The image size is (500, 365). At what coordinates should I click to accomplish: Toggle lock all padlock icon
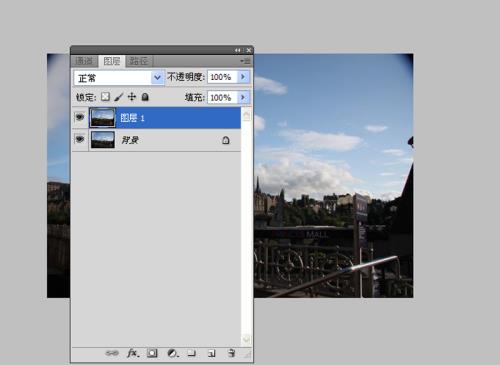[x=145, y=97]
